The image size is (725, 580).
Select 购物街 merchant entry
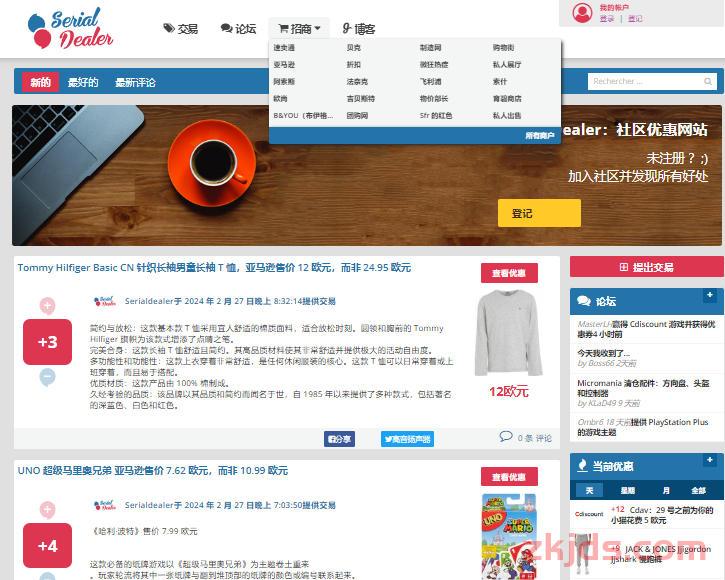[x=504, y=48]
